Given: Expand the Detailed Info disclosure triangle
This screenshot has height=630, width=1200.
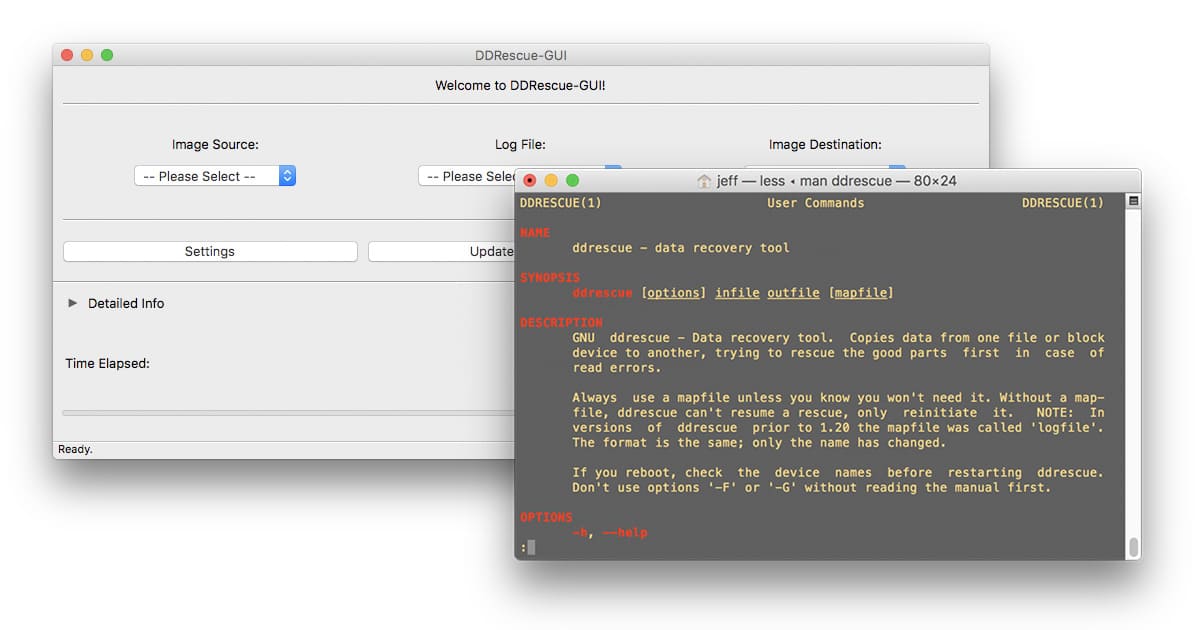Looking at the screenshot, I should (72, 303).
